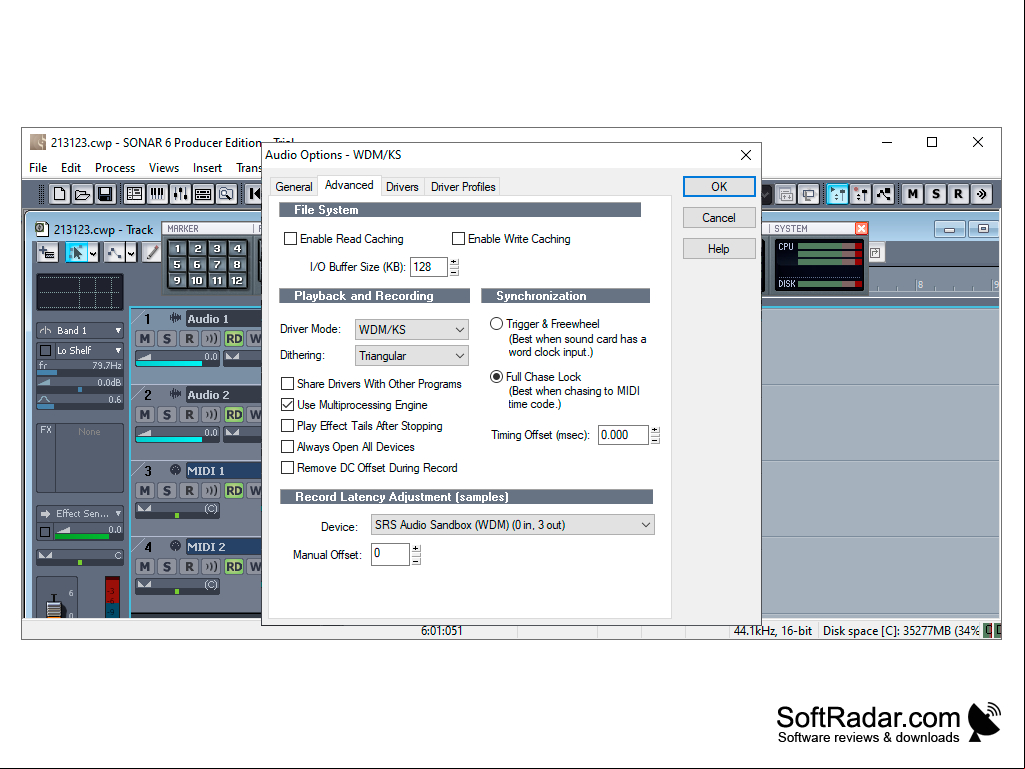Open the File menu
1025x769 pixels.
click(x=38, y=168)
